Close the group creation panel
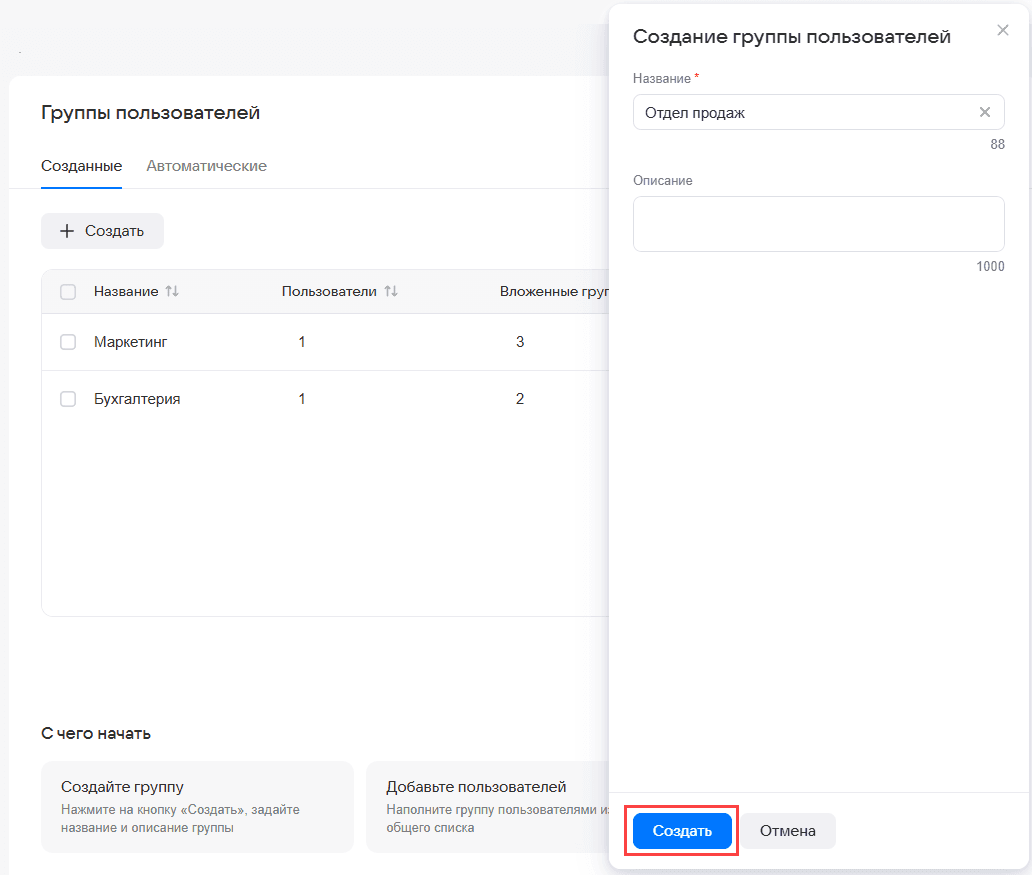Image resolution: width=1032 pixels, height=875 pixels. click(1002, 30)
